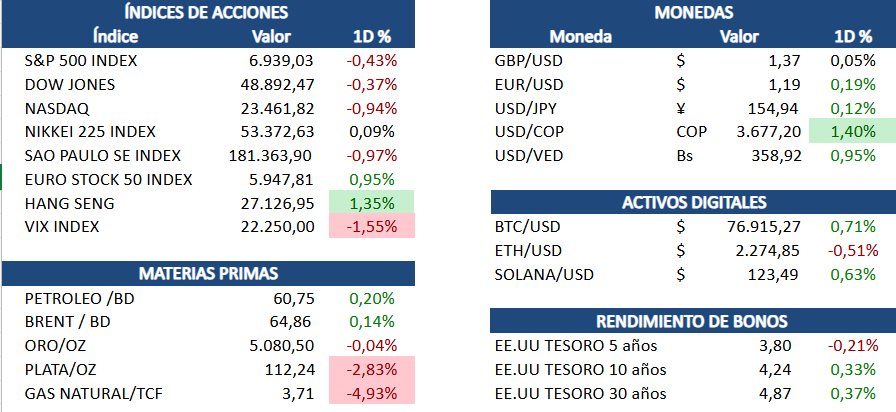Click the RENDIMIENTO DE BONOS header
The image size is (896, 412).
693,321
